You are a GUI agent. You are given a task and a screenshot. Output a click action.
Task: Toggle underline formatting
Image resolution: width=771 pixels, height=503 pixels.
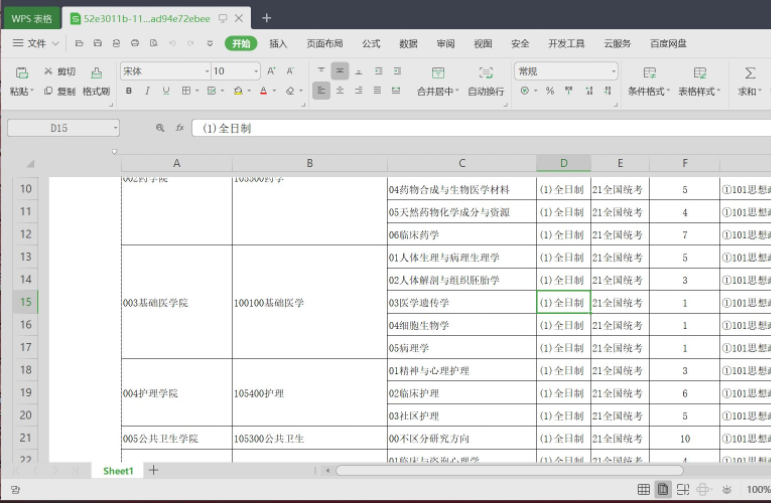(166, 91)
